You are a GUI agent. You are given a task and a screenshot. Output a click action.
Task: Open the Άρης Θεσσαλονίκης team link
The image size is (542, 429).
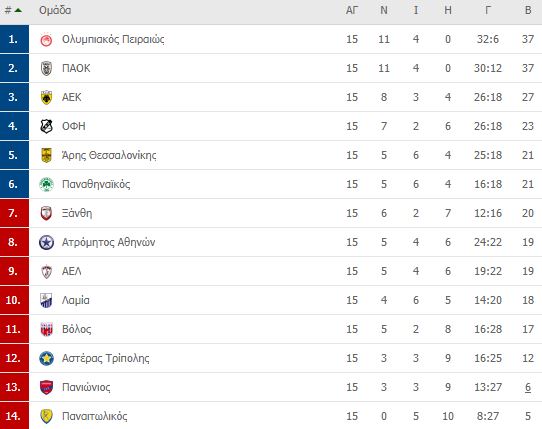point(109,155)
